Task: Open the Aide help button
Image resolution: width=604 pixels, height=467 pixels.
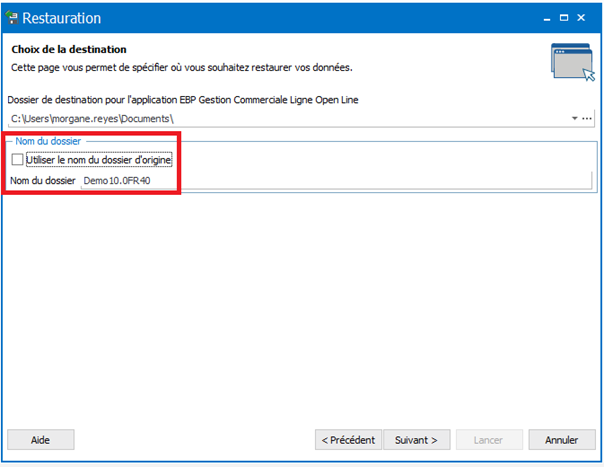Action: click(x=41, y=440)
